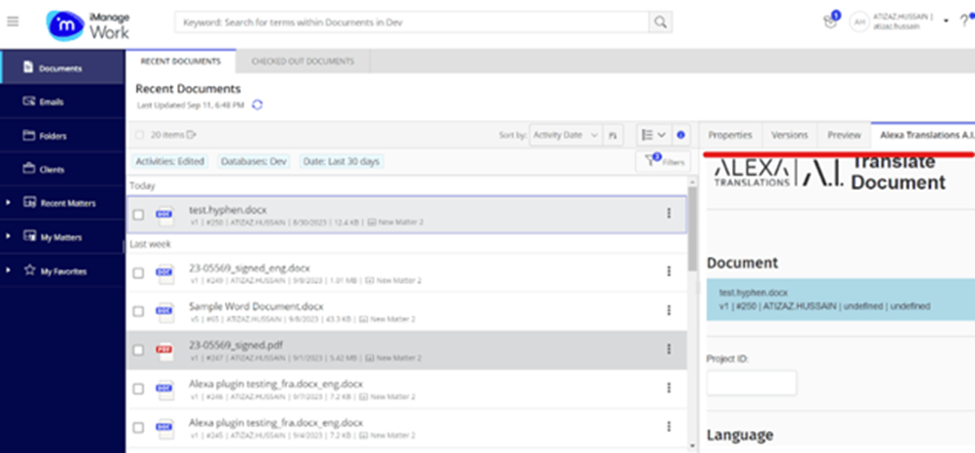Open more options for 23-05569_signed.pdf
Image resolution: width=975 pixels, height=453 pixels.
click(669, 349)
